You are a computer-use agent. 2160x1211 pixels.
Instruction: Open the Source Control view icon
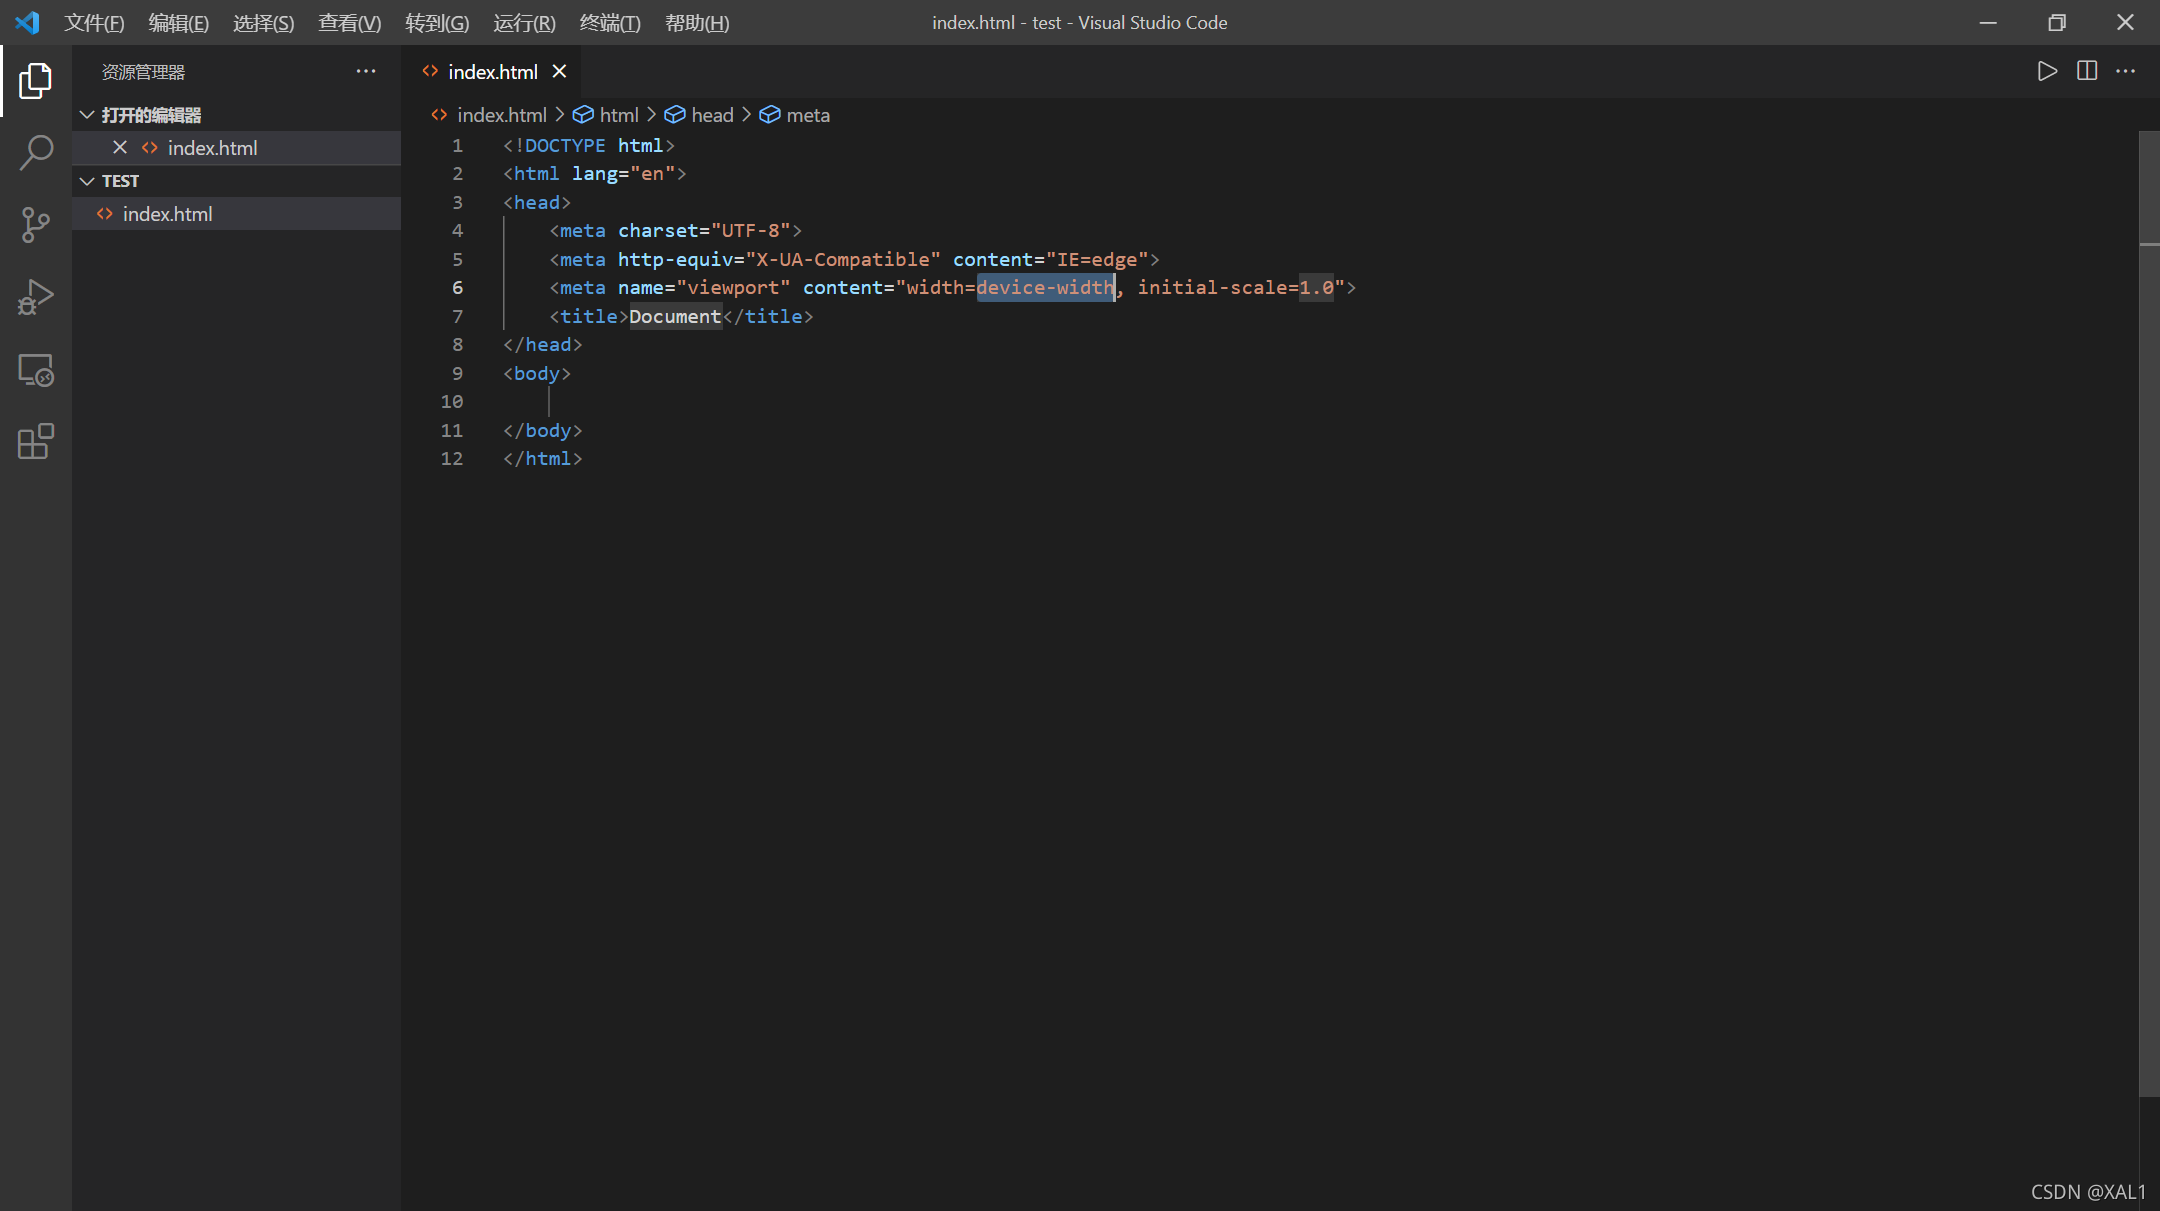coord(35,225)
